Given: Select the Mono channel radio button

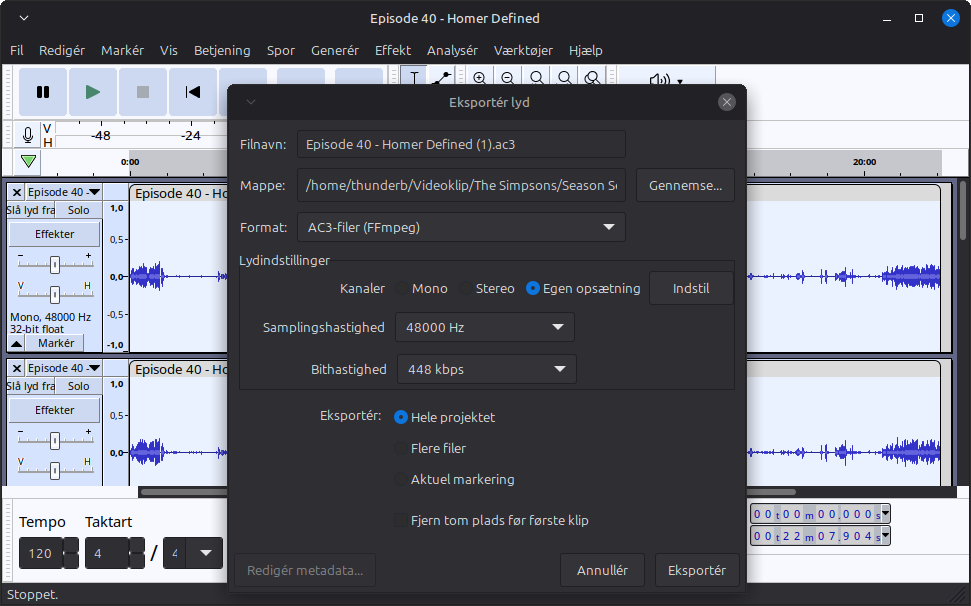Looking at the screenshot, I should 403,288.
